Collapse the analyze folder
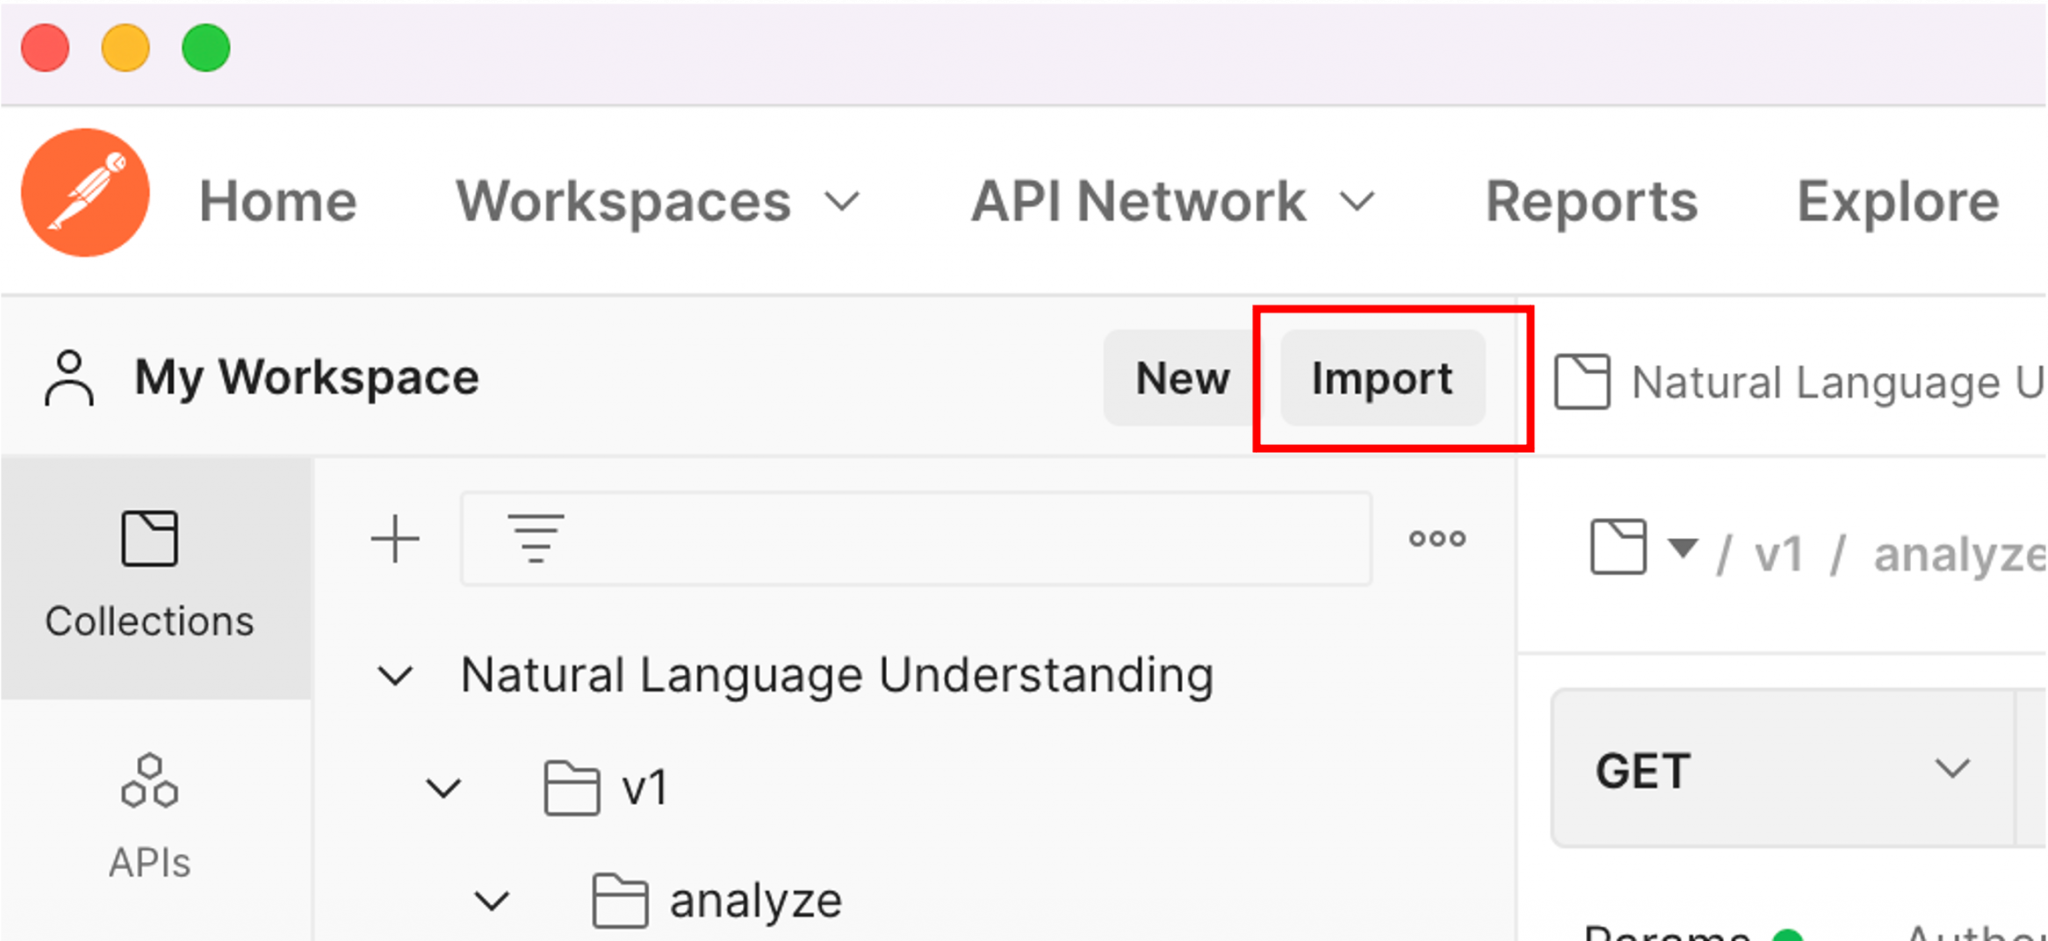This screenshot has height=941, width=2048. click(x=492, y=899)
